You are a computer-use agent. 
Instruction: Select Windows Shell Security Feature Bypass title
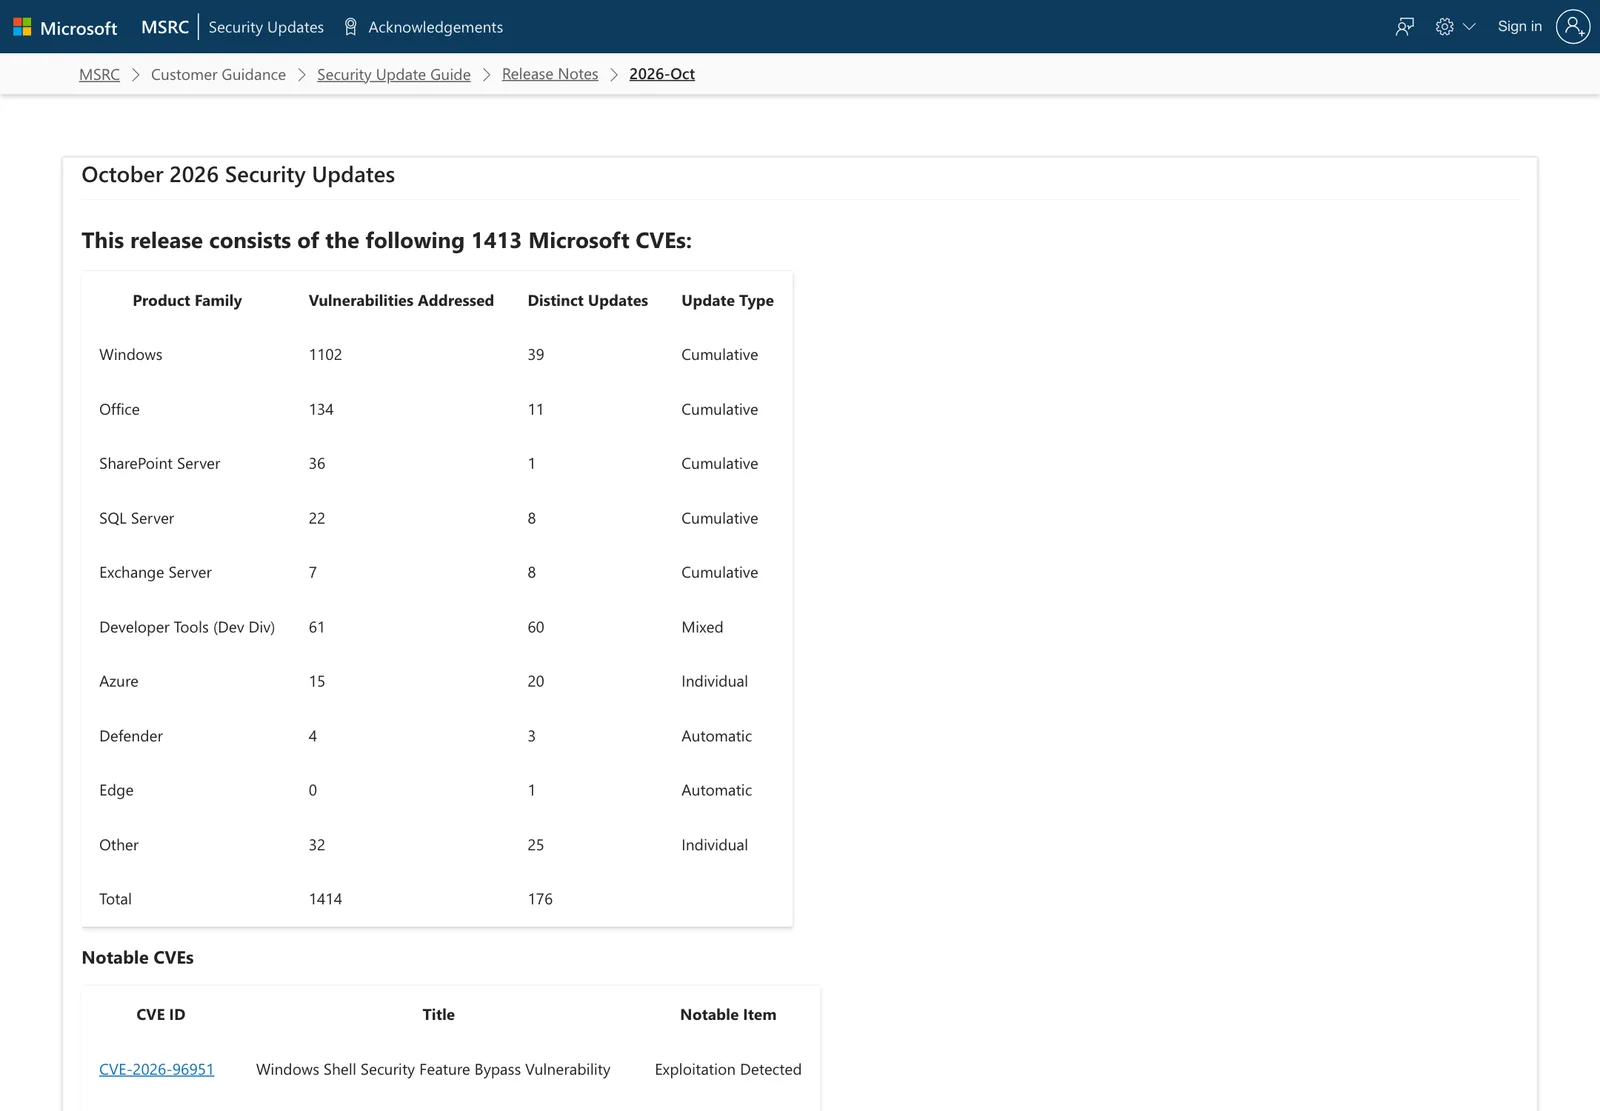point(433,1069)
